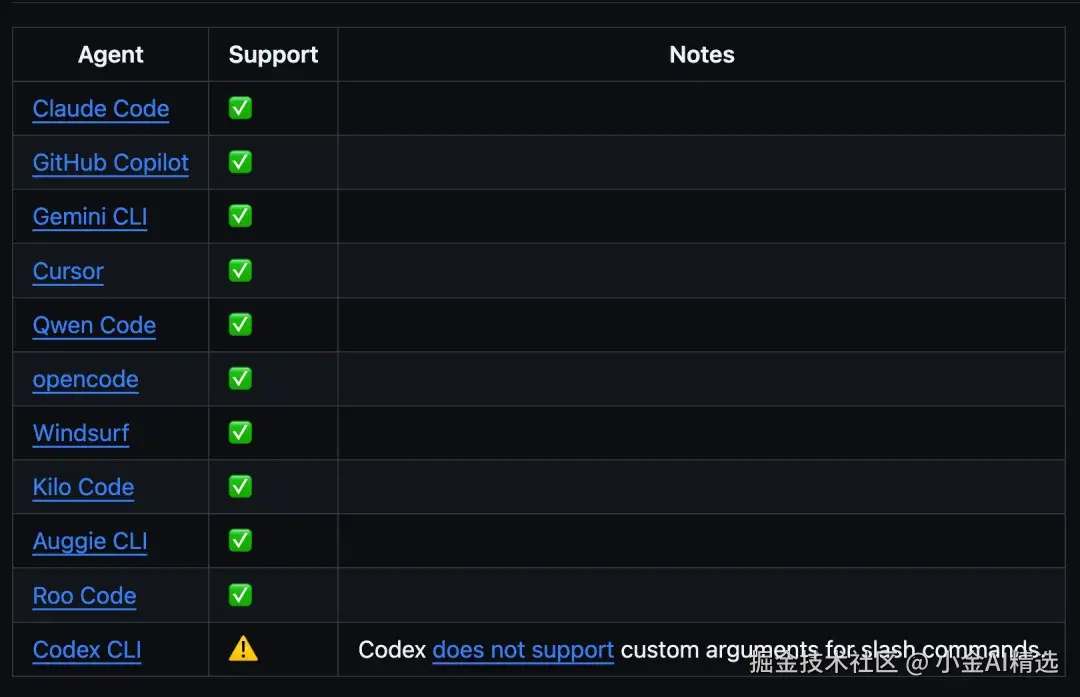The width and height of the screenshot is (1080, 697).
Task: Follow the Gemini CLI link
Action: click(90, 217)
